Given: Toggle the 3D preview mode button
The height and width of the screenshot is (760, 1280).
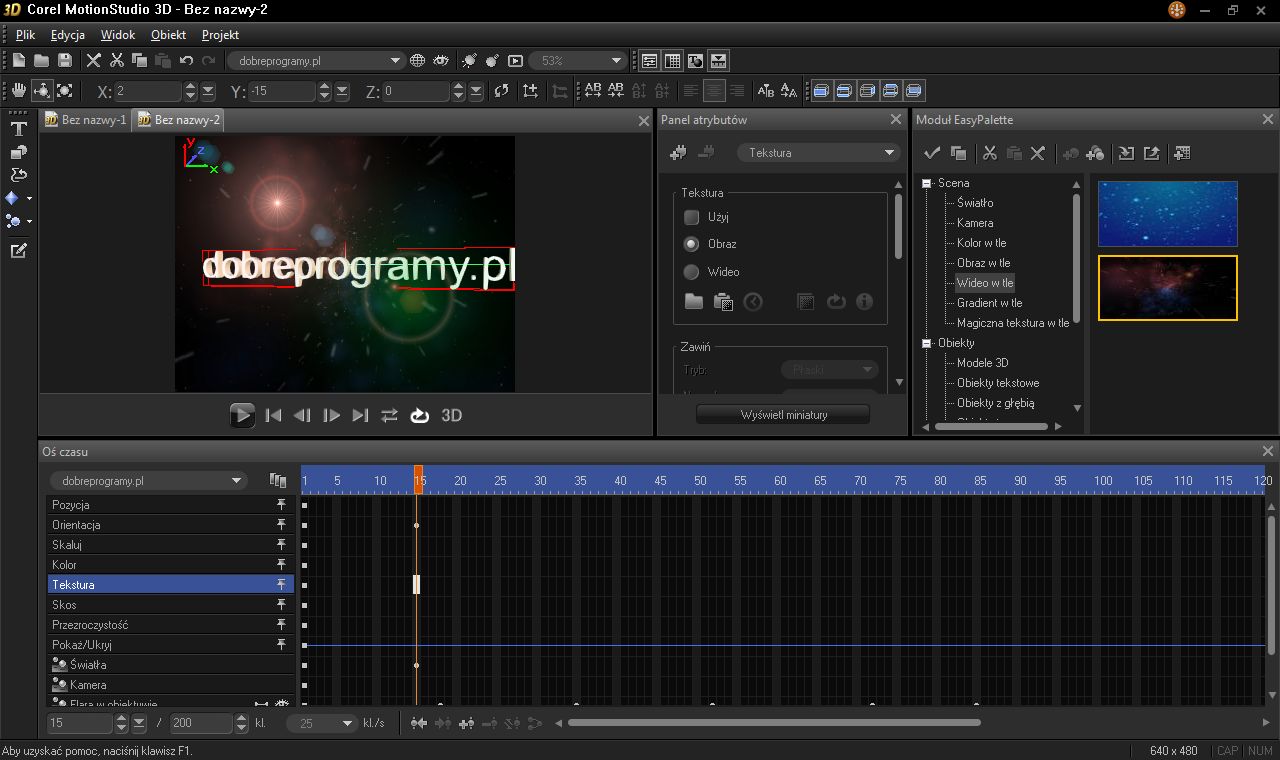Looking at the screenshot, I should [452, 415].
